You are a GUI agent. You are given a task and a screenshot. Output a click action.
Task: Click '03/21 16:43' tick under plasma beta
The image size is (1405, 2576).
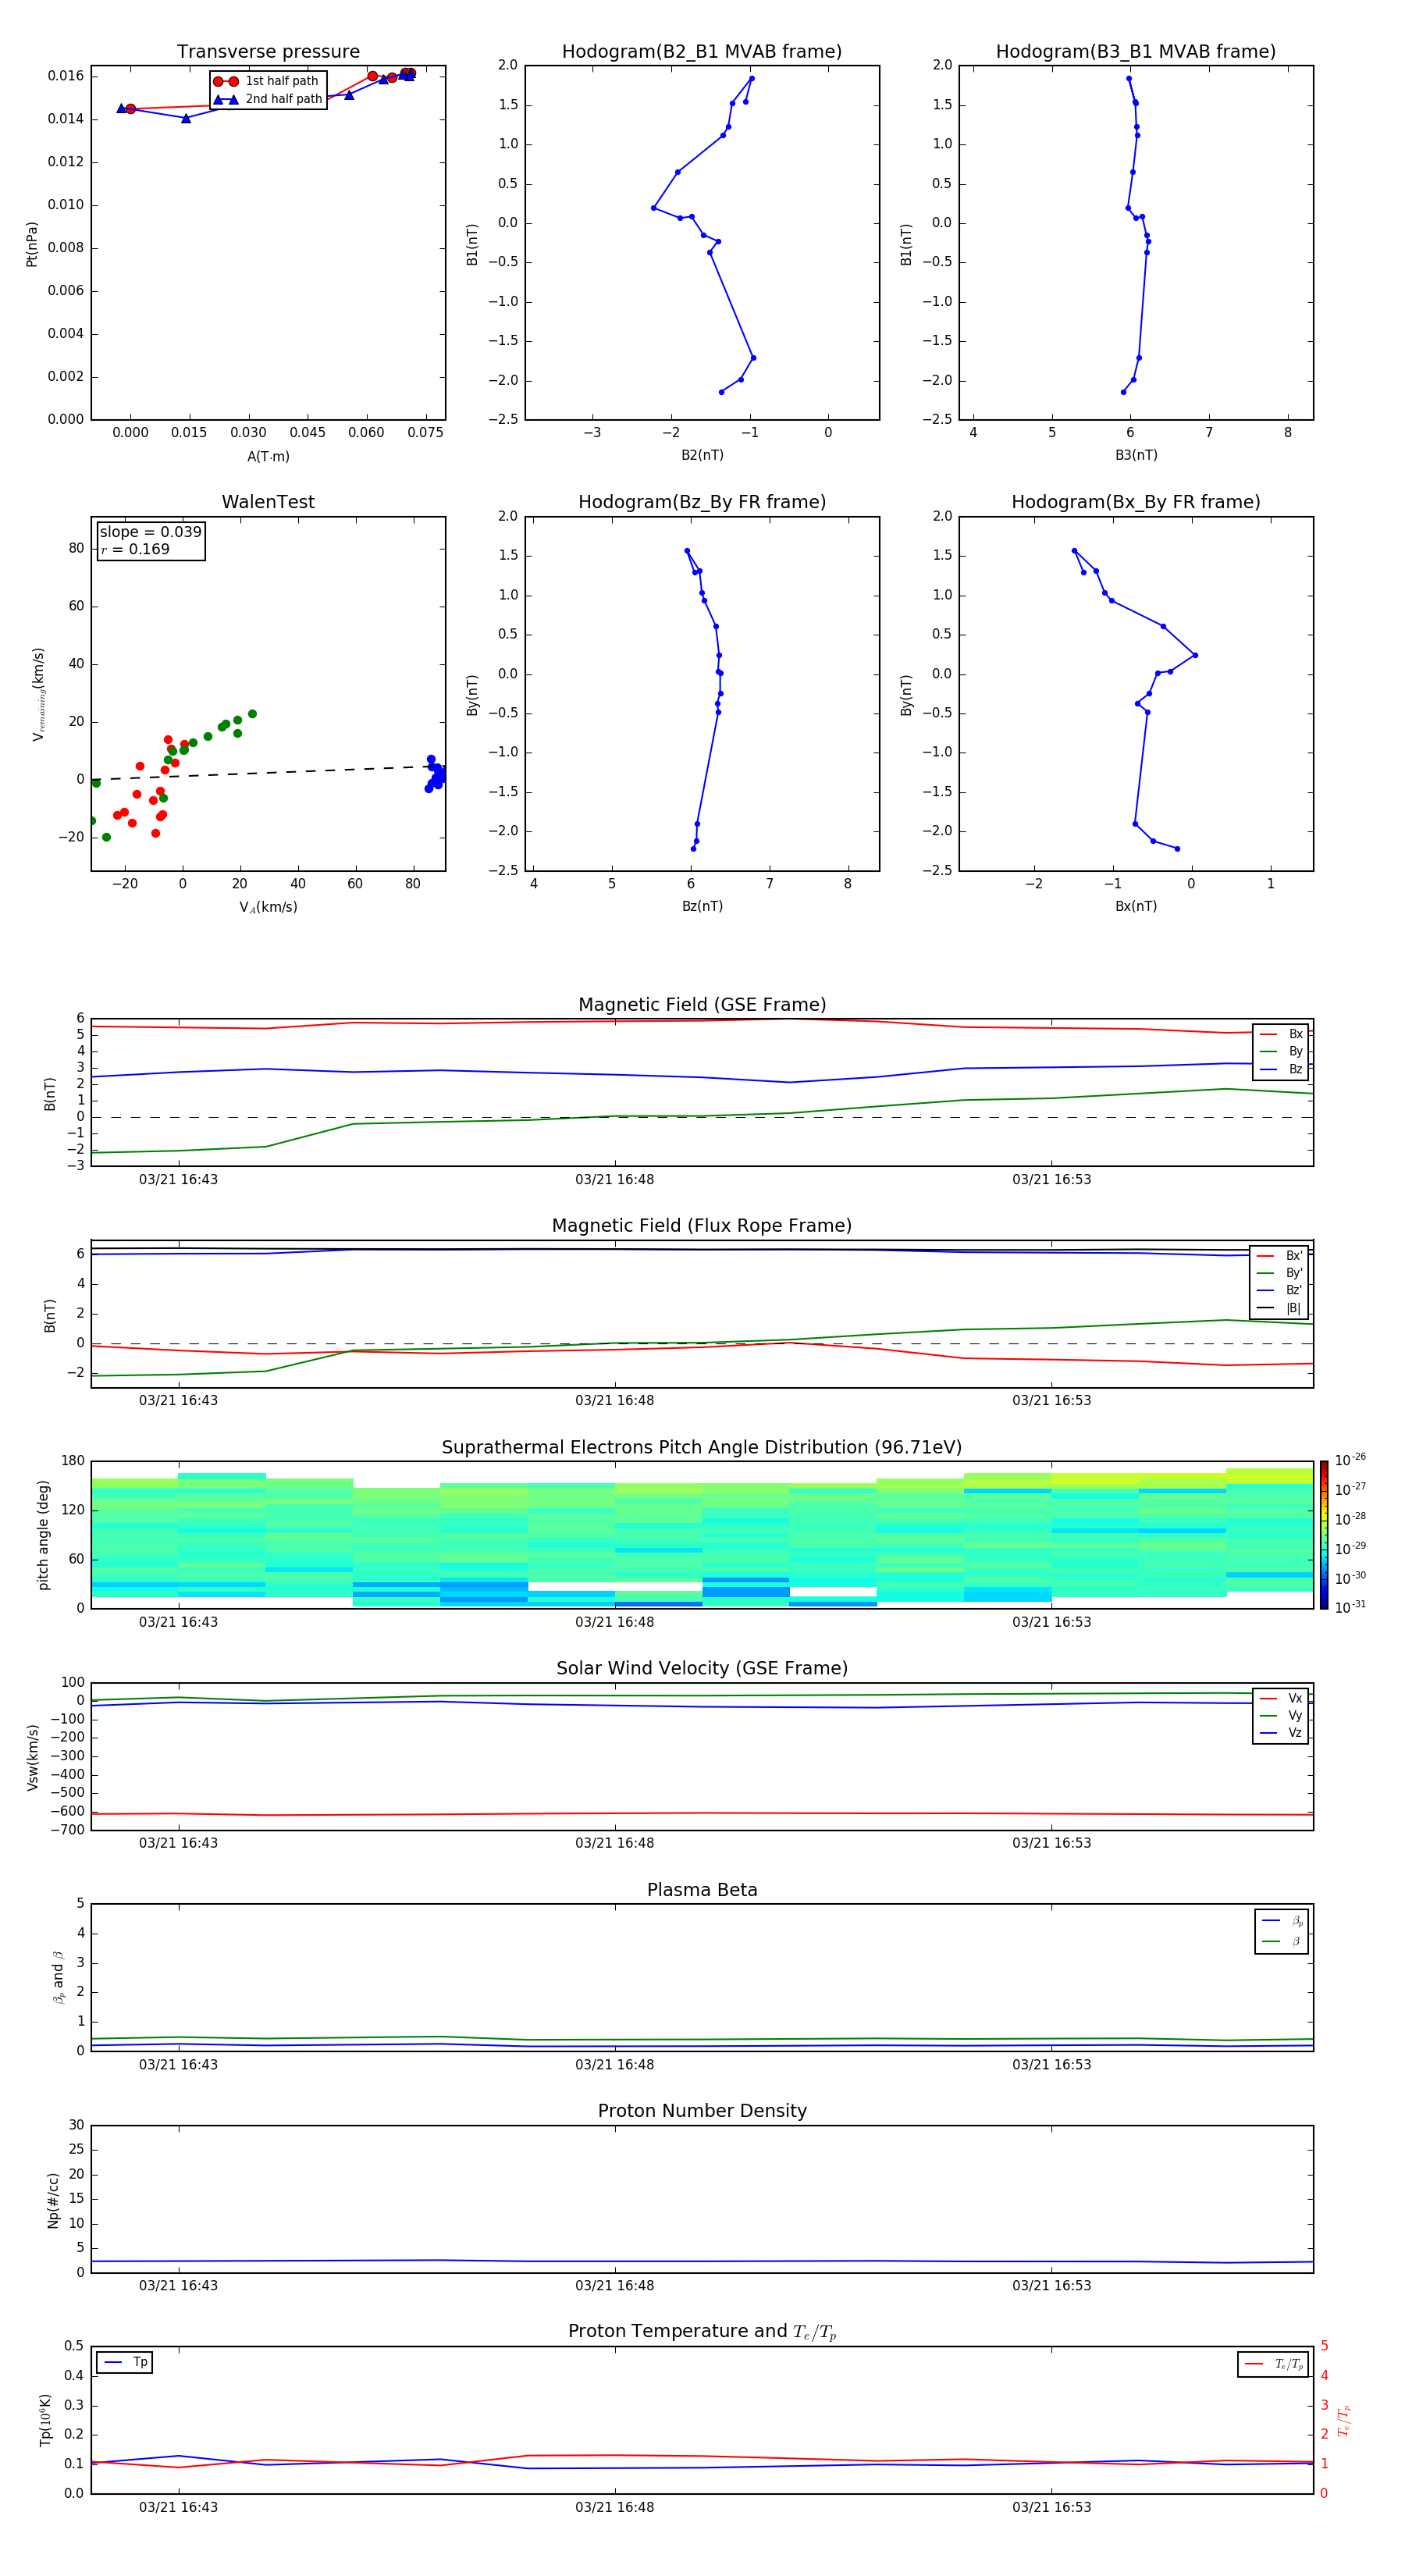pos(178,2065)
